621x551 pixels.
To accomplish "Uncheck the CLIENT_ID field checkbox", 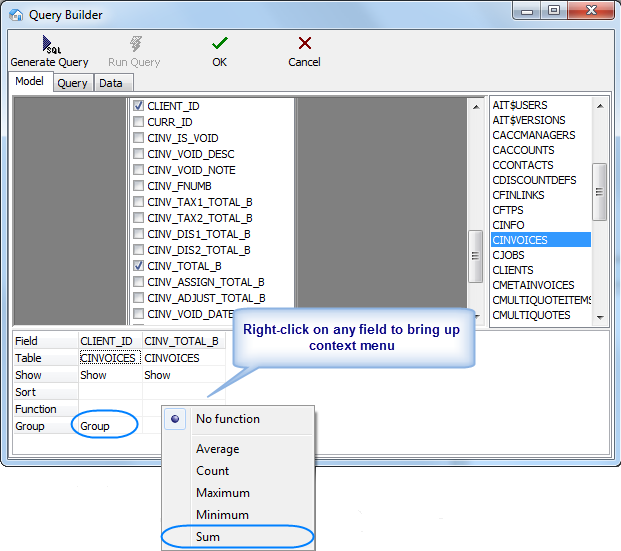I will [138, 106].
